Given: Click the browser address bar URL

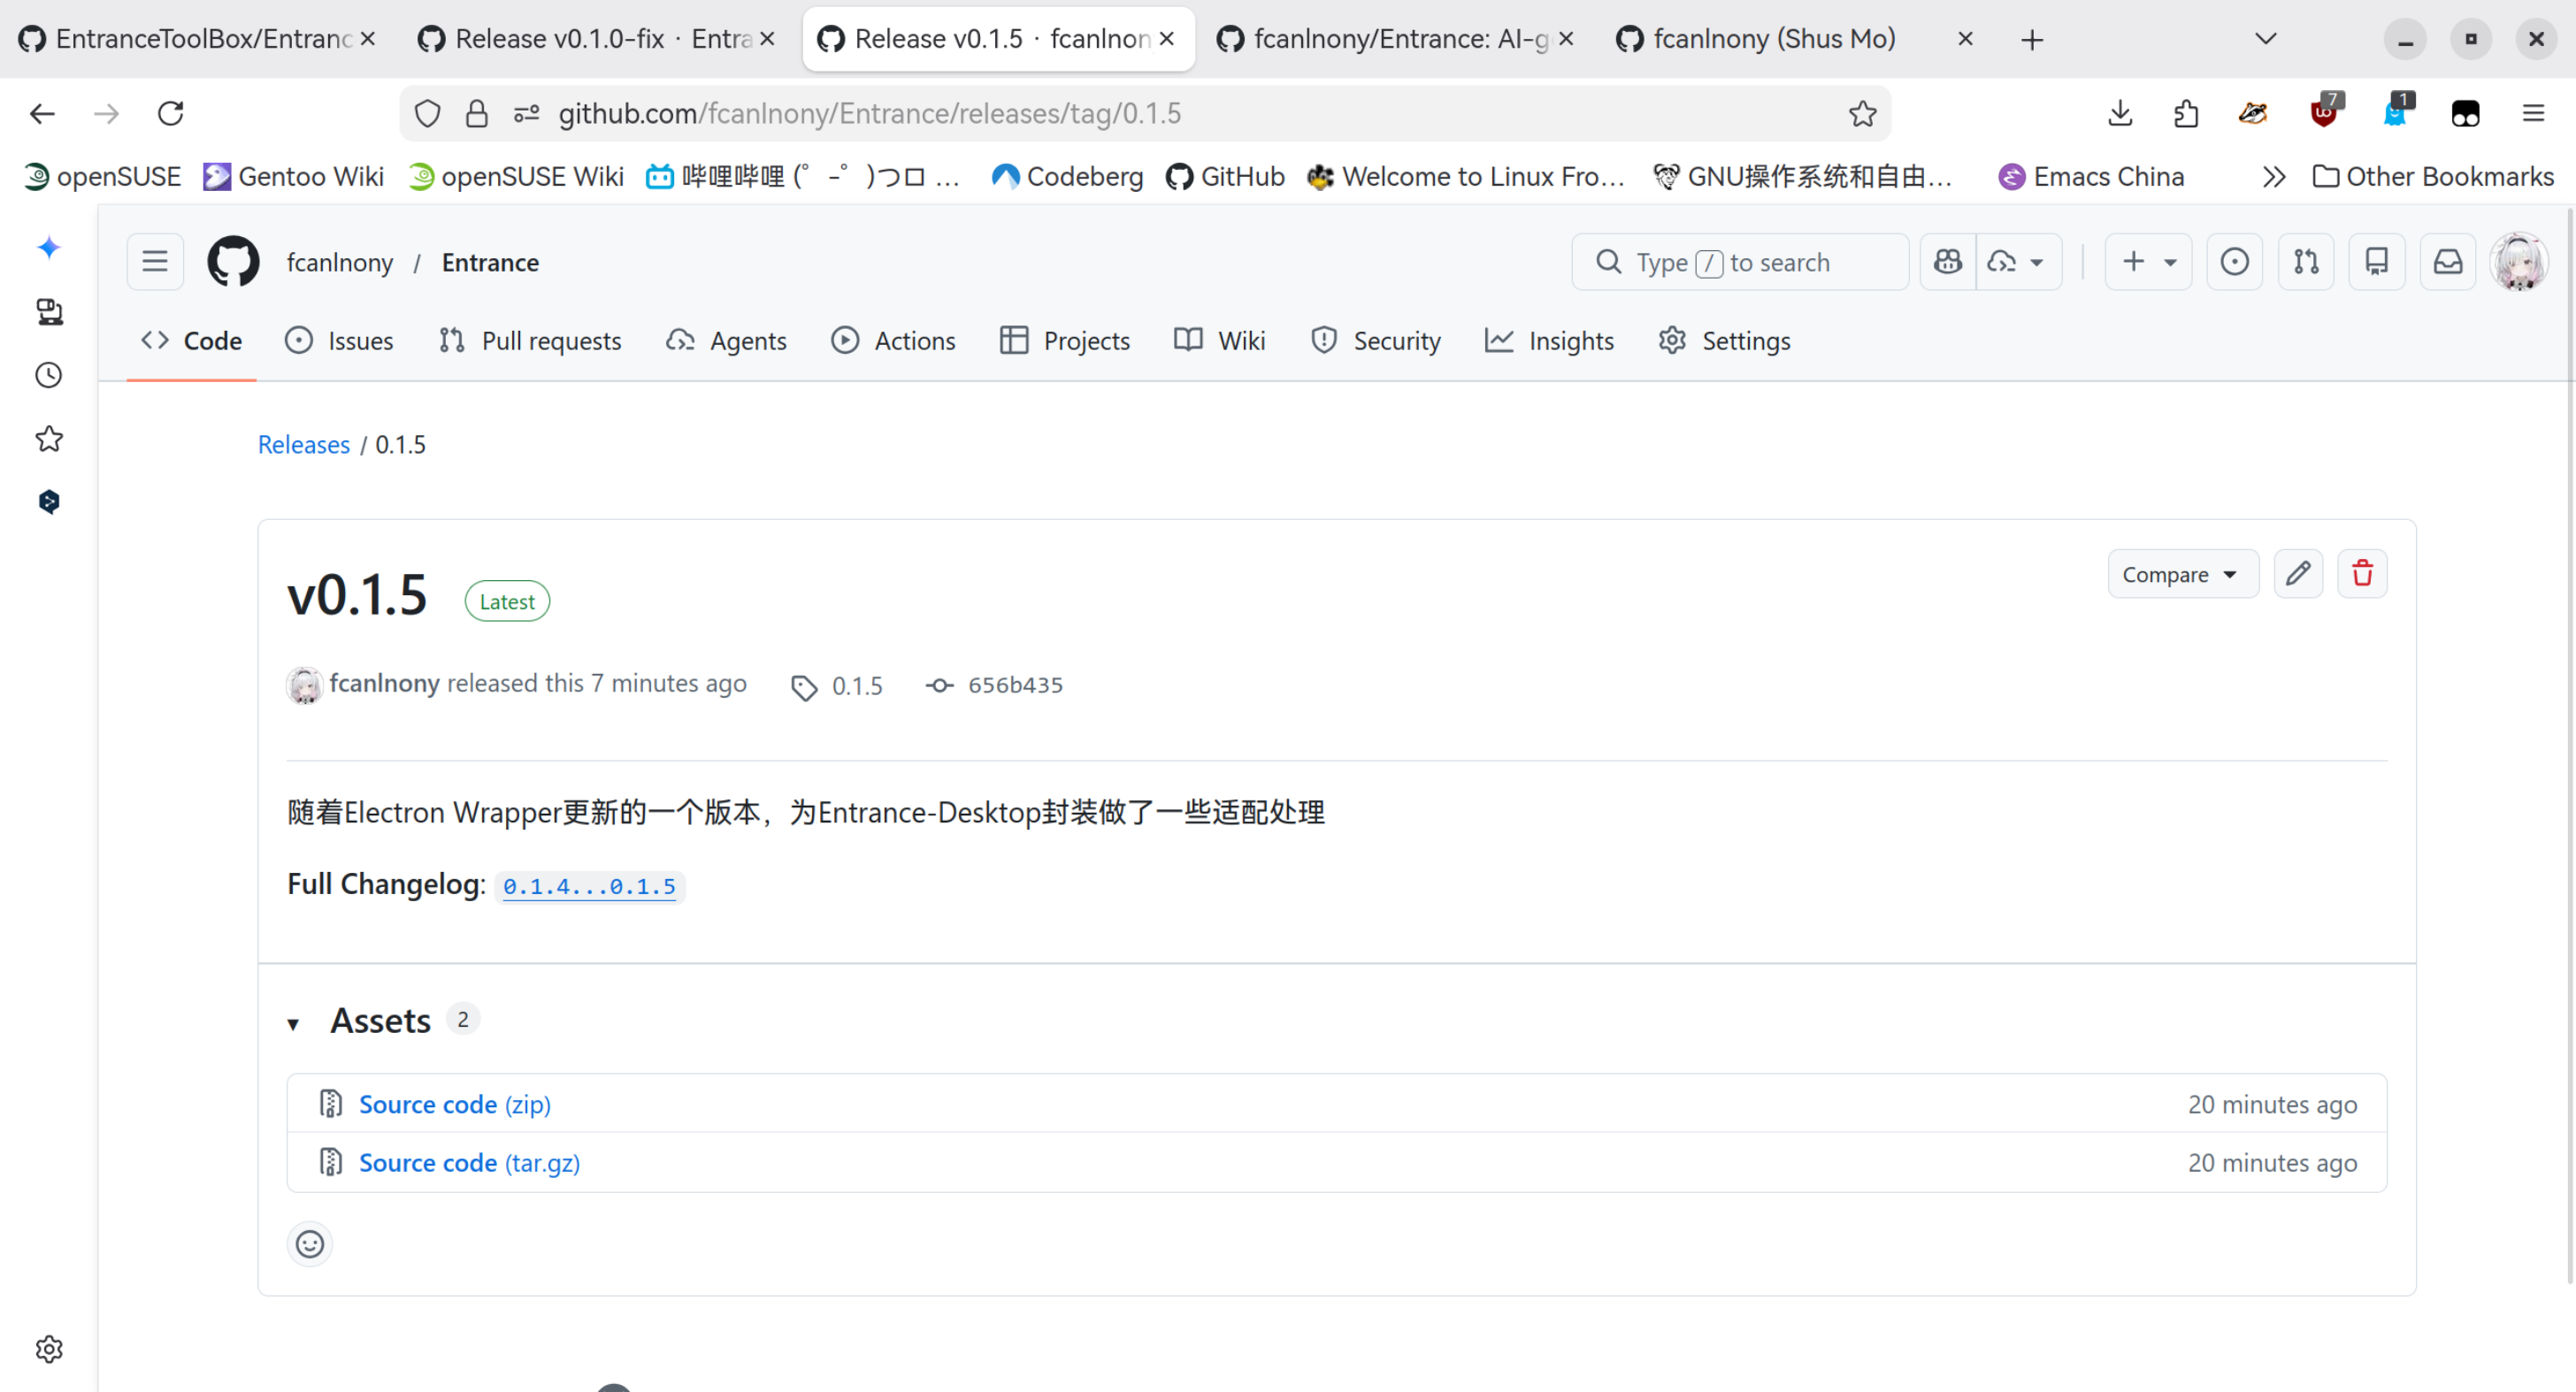Looking at the screenshot, I should (869, 114).
